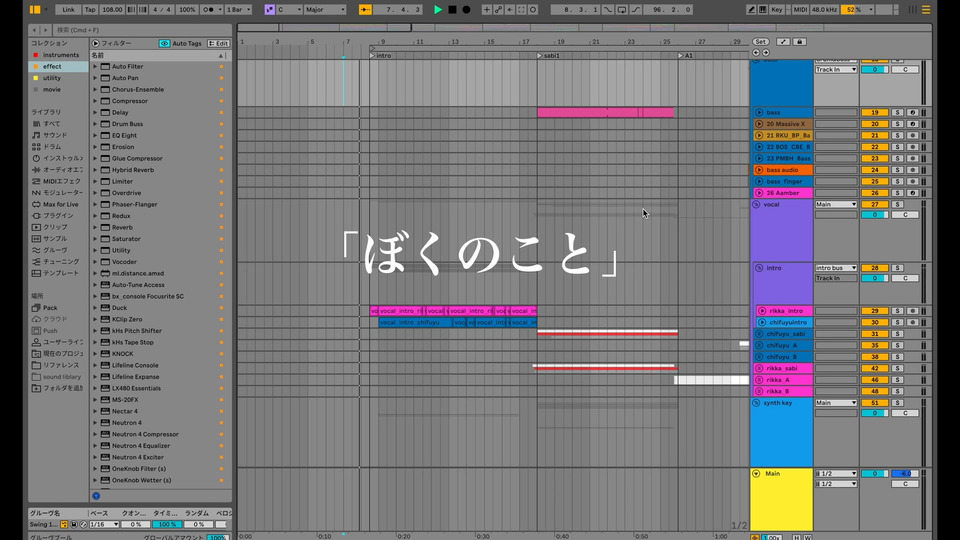Expand the Vocoder device
The height and width of the screenshot is (540, 960).
pos(95,261)
